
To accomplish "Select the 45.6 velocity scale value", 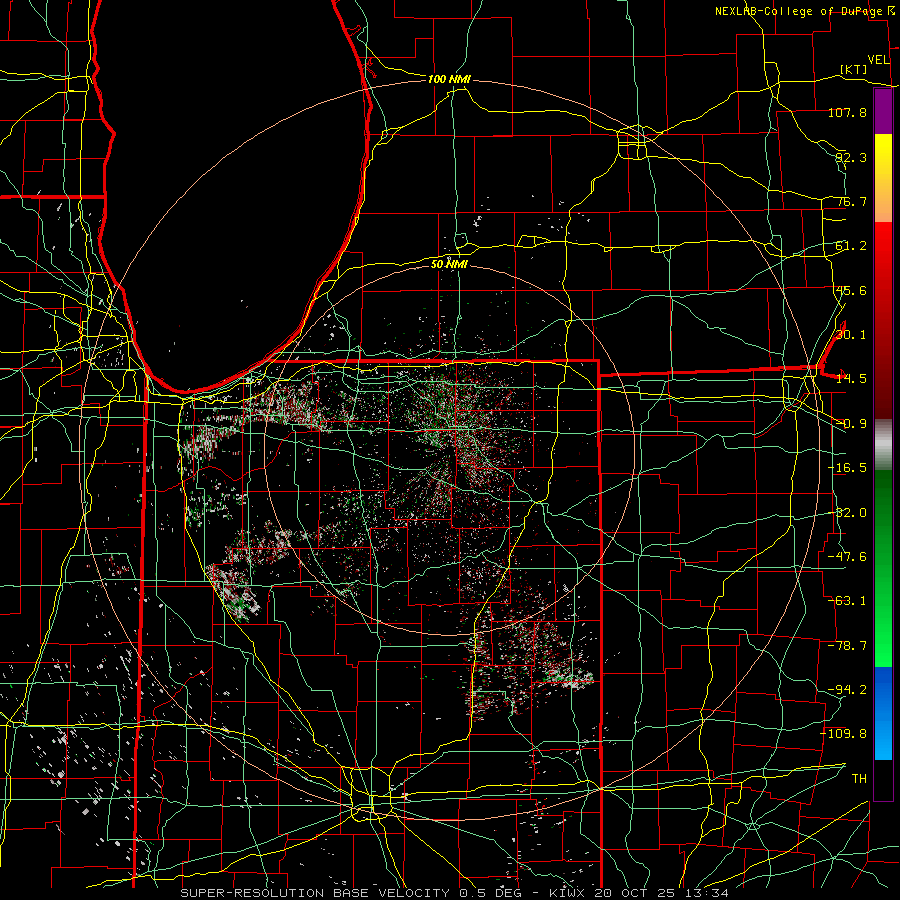I will (850, 290).
